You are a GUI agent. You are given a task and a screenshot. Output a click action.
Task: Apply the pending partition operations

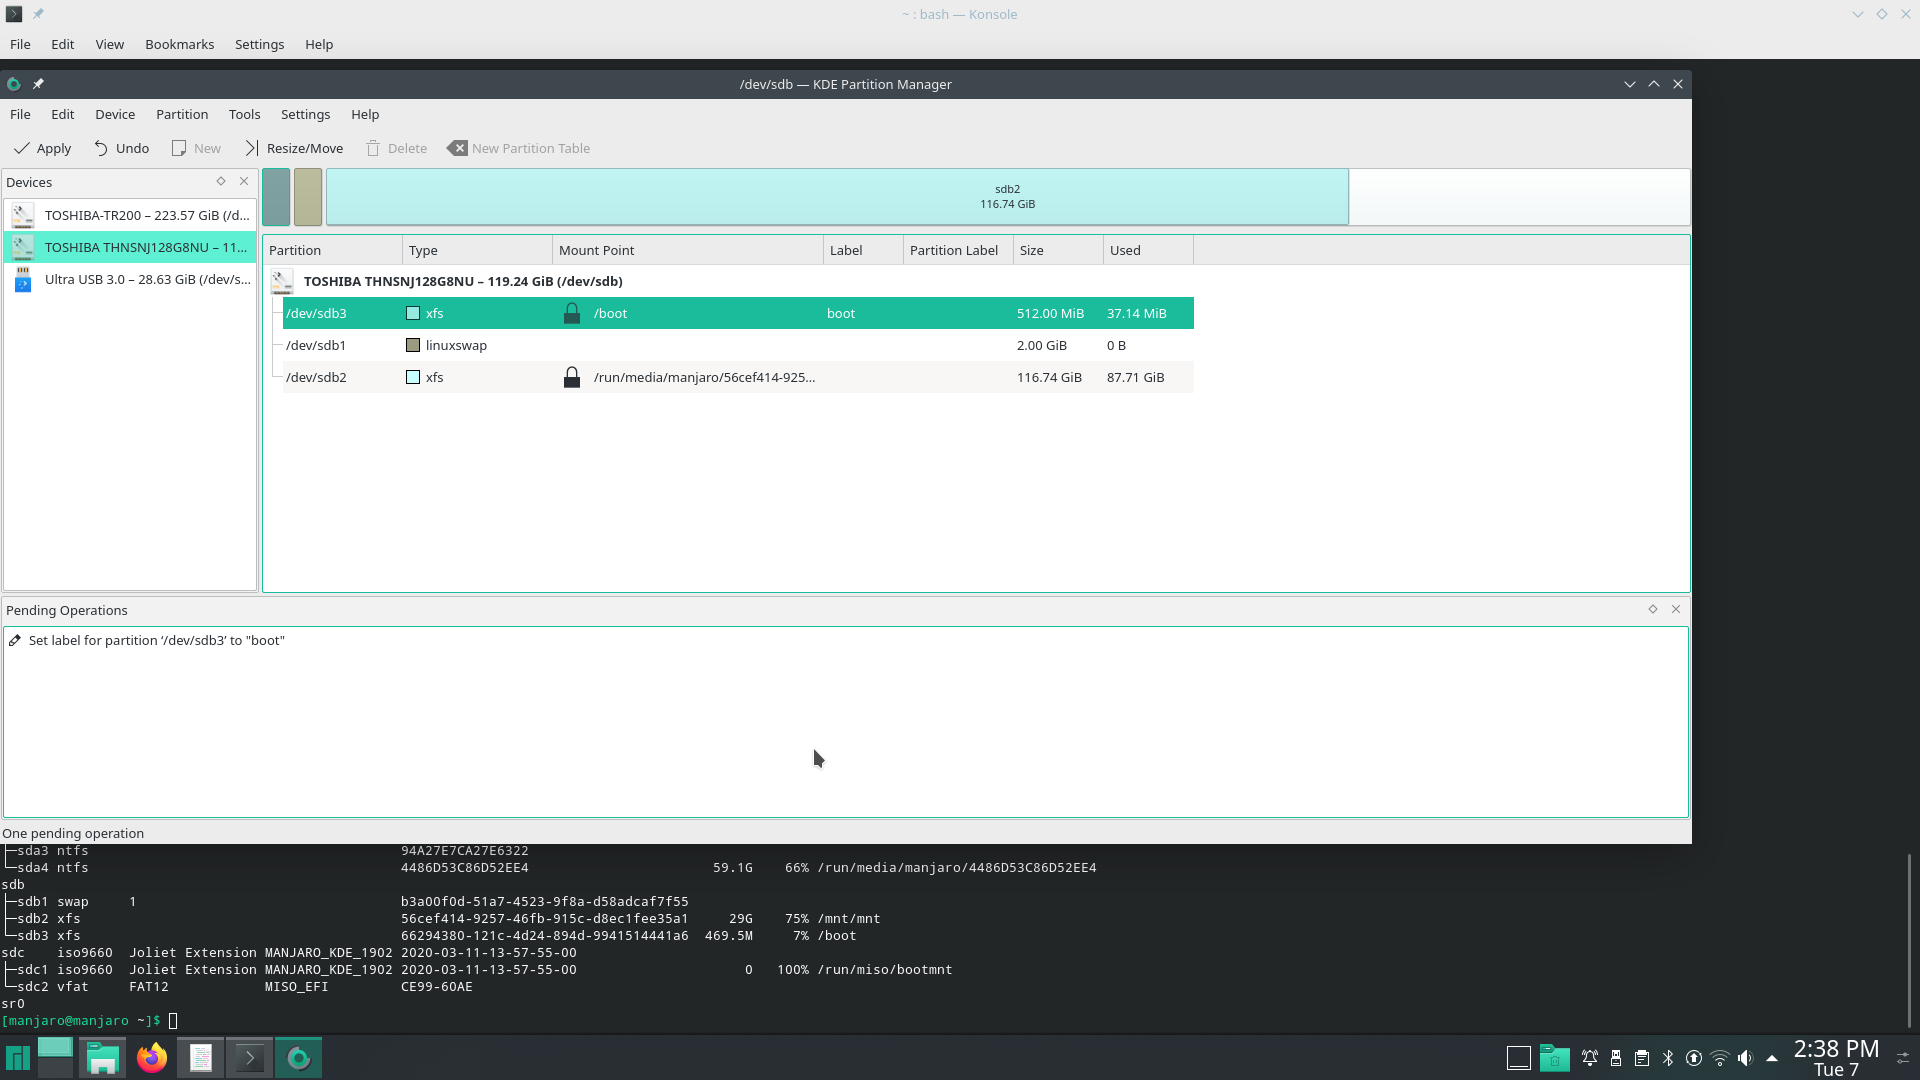42,148
